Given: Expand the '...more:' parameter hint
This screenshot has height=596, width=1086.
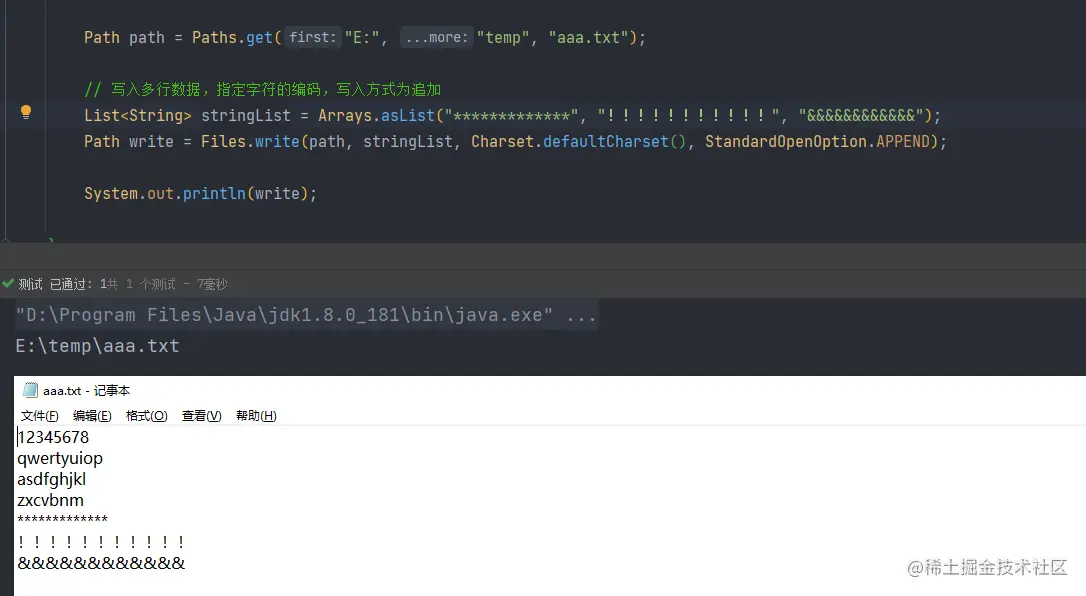Looking at the screenshot, I should [435, 37].
